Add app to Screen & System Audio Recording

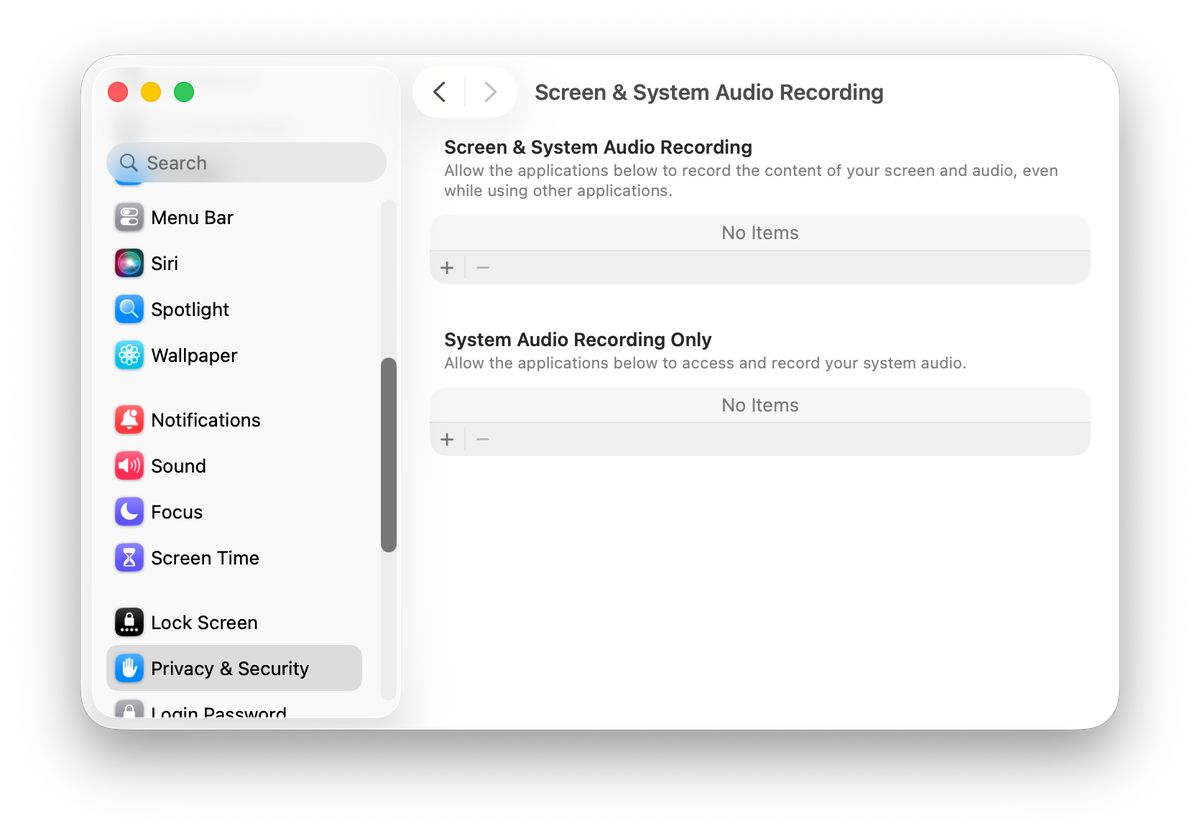tap(447, 268)
